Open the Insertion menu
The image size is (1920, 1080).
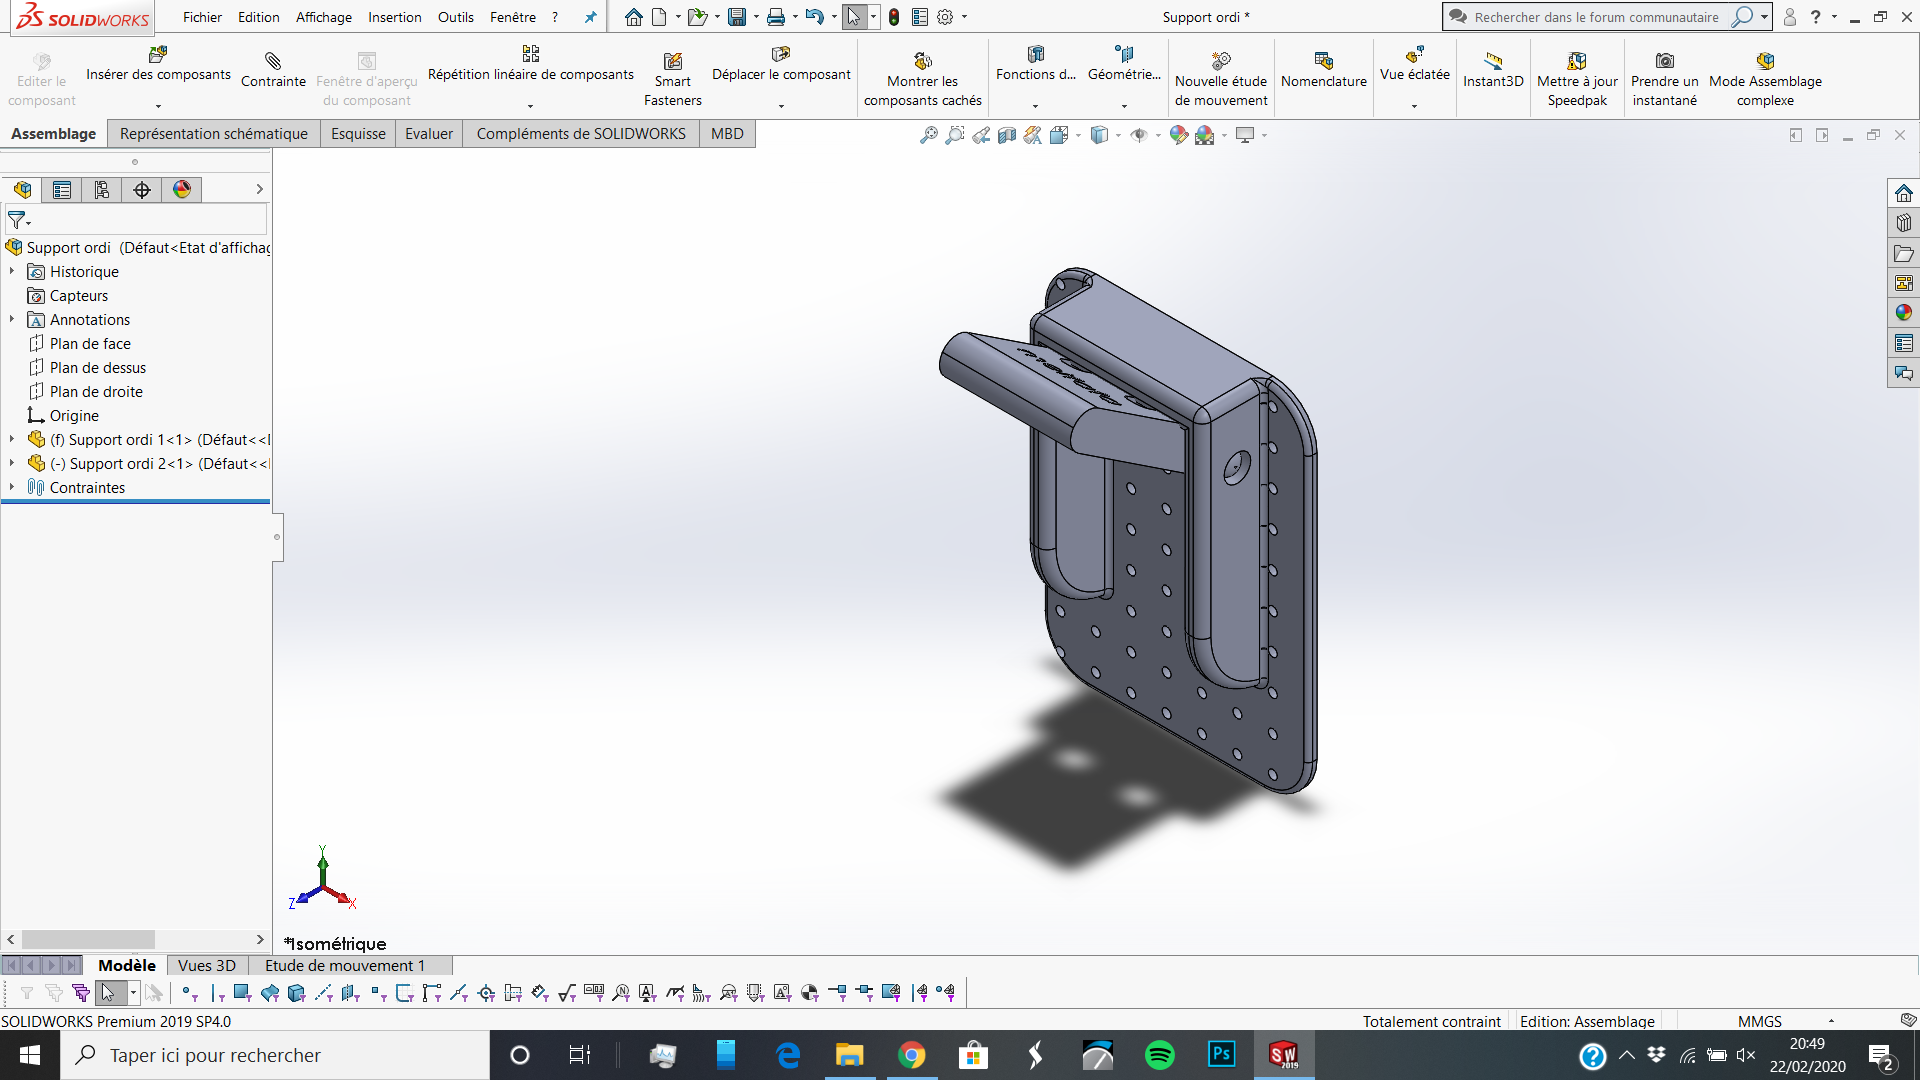coord(394,17)
